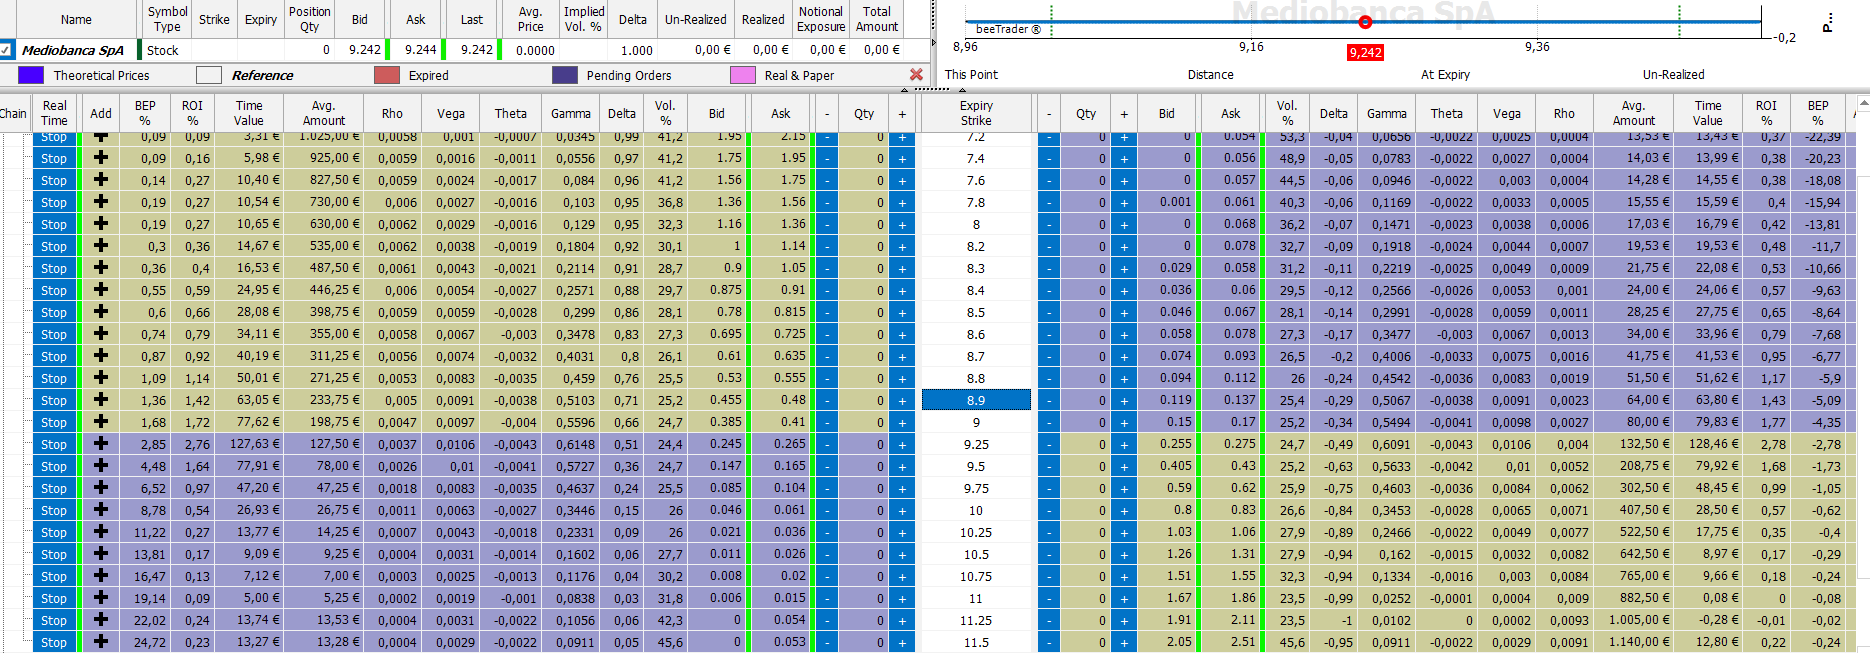Select the put Vega column header
1870x653 pixels.
[x=1506, y=113]
